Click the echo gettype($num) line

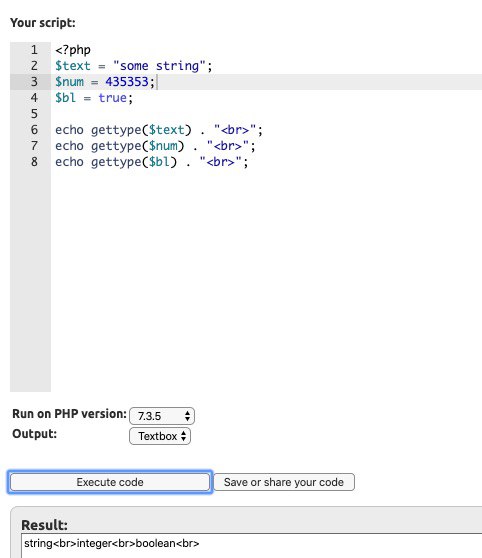coord(155,146)
